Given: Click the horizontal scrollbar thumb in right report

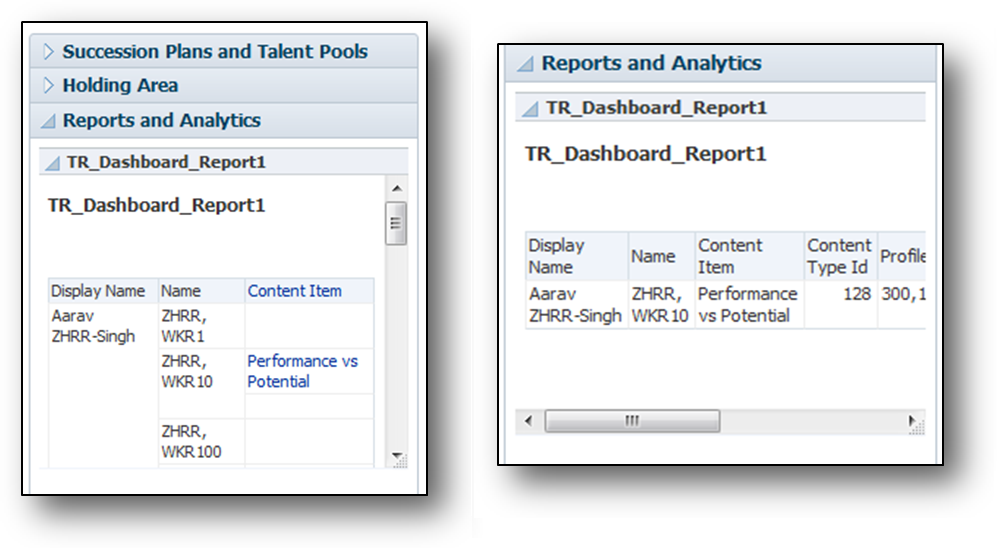Looking at the screenshot, I should [631, 421].
